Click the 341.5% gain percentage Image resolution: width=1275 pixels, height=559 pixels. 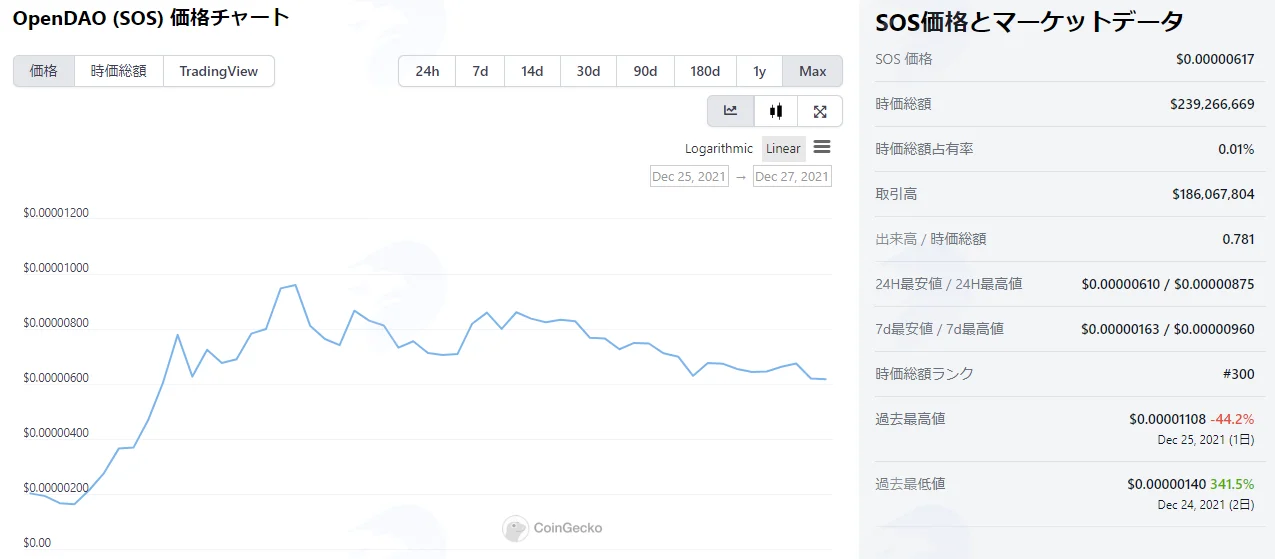(x=1232, y=484)
